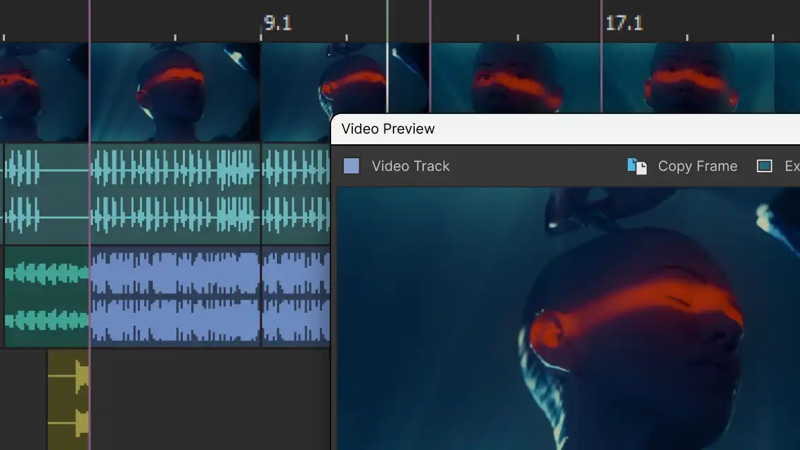Click the blue Video Track color square

tap(351, 166)
